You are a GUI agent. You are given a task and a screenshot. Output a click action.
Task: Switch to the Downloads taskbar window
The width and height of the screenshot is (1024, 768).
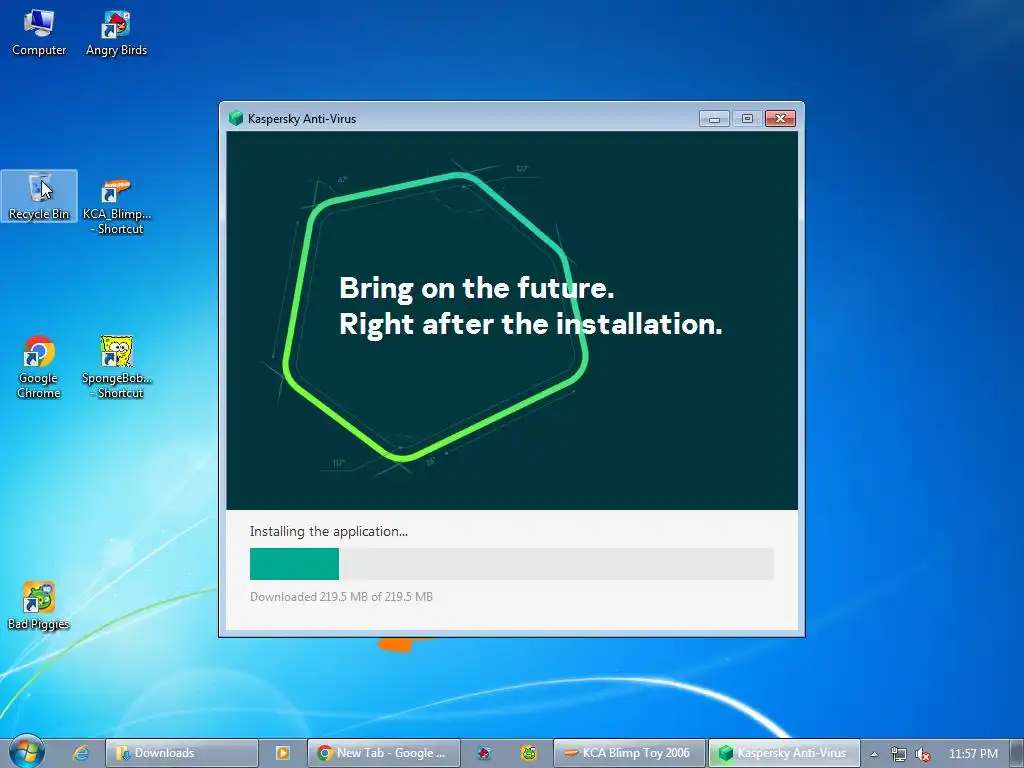point(182,753)
